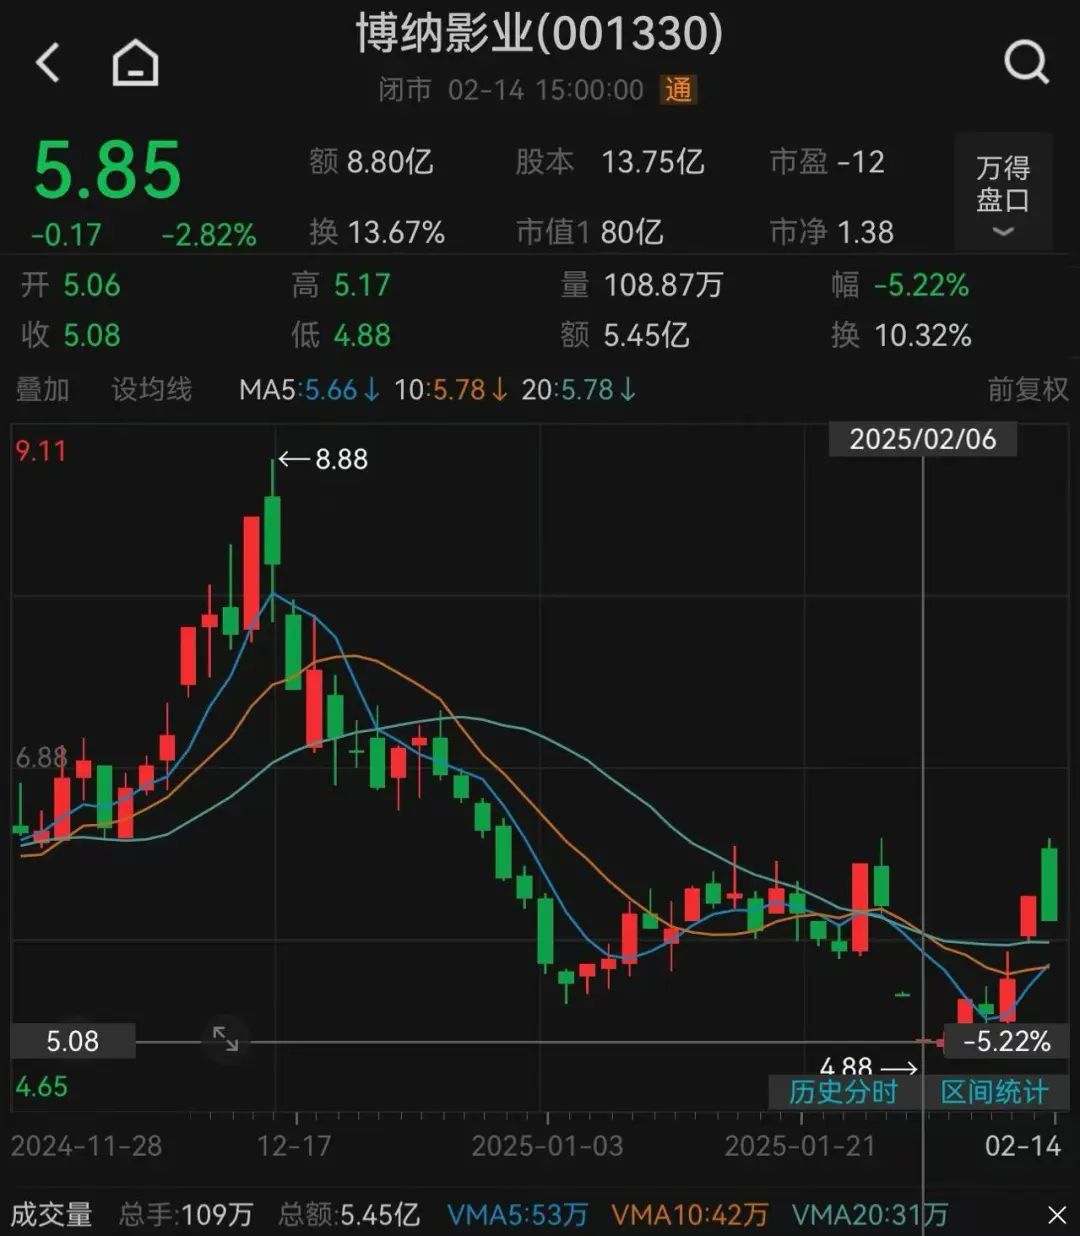Select the 成交量 indicator label
The image size is (1080, 1236).
click(x=51, y=1215)
